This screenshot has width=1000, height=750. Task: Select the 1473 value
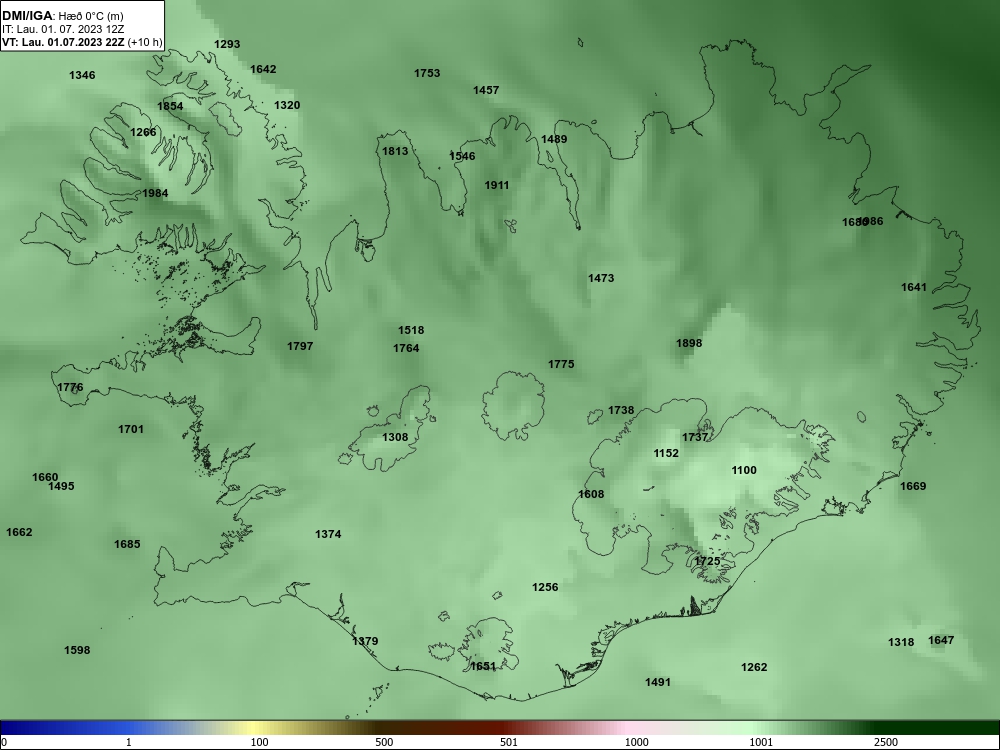tap(601, 278)
